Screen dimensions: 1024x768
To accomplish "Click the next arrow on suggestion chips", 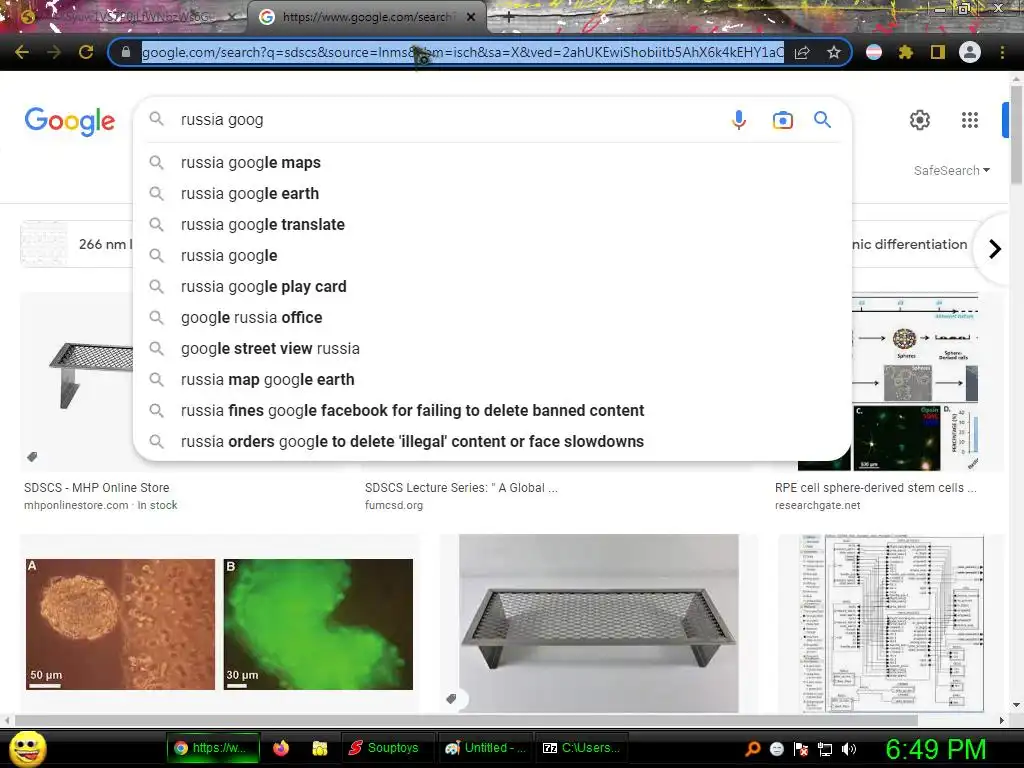I will 995,249.
